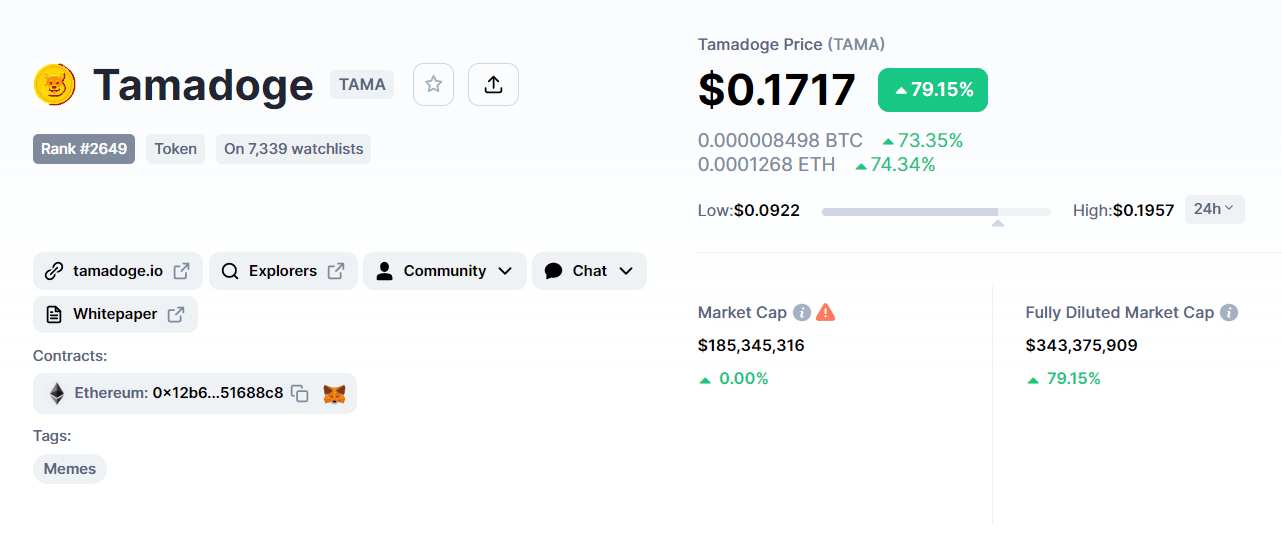
Task: Click the red Market Cap warning icon
Action: point(825,312)
